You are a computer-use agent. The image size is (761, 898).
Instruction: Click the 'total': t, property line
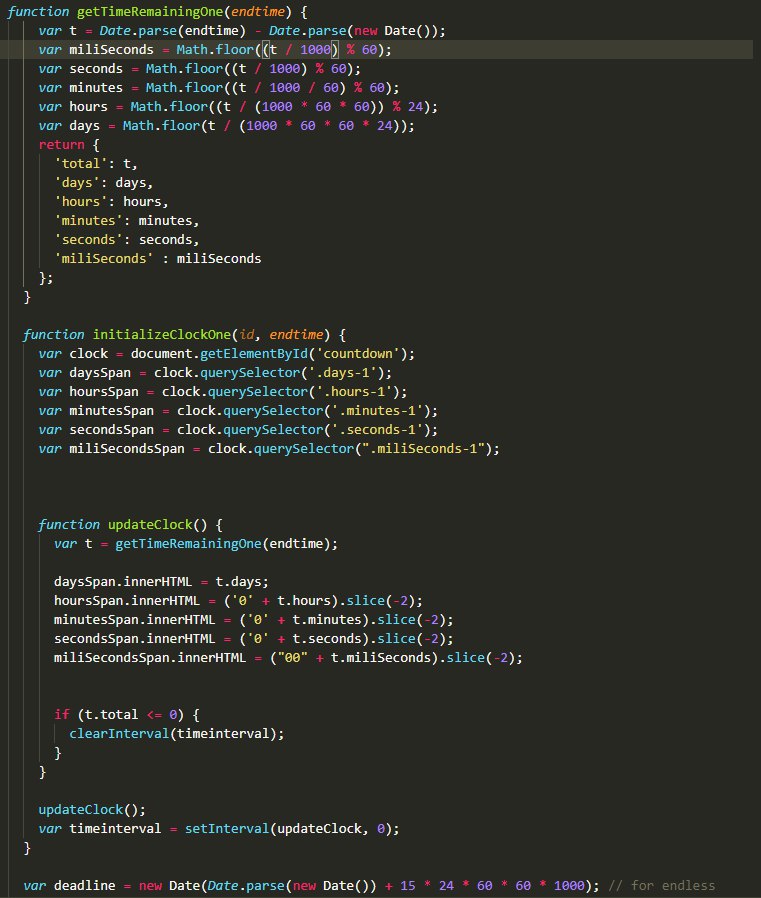pos(96,163)
